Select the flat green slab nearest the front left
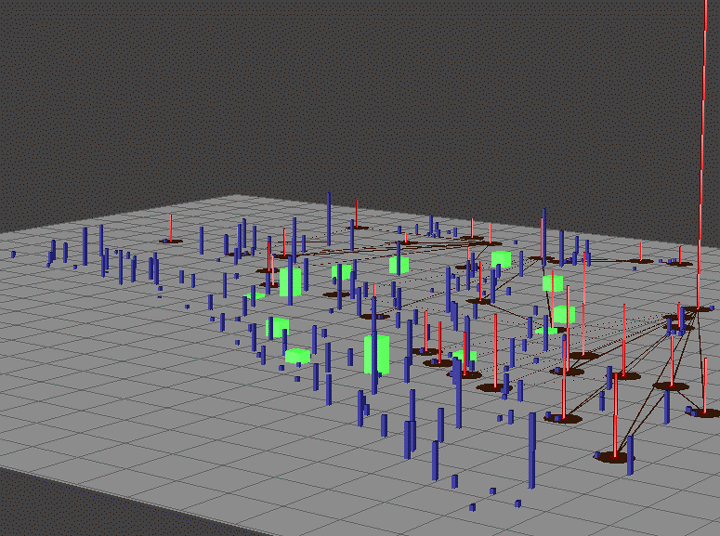720x536 pixels. [x=298, y=356]
